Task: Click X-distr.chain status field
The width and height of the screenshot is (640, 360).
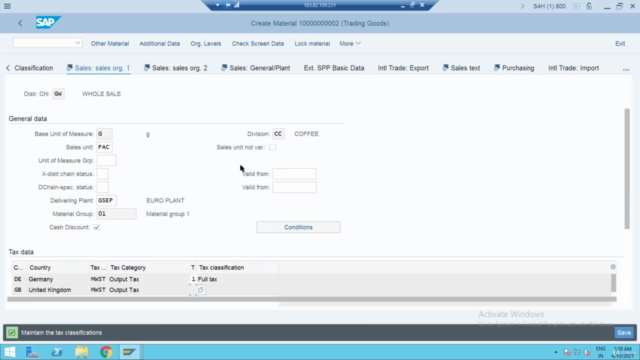Action: pyautogui.click(x=102, y=174)
